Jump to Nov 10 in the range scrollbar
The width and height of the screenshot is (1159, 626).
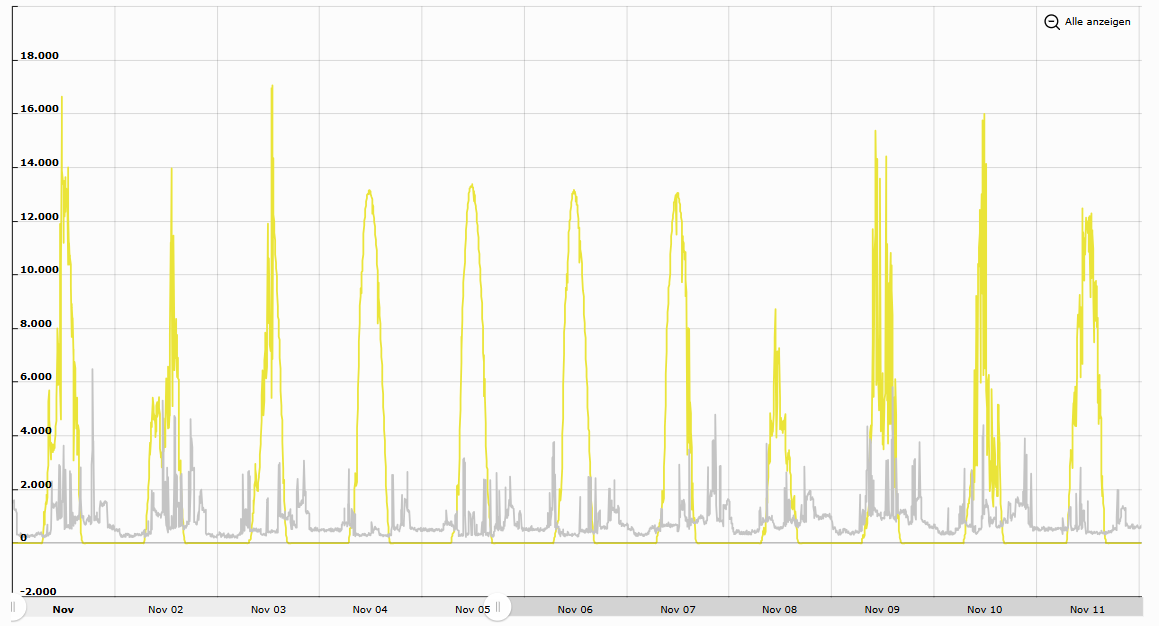(x=984, y=609)
